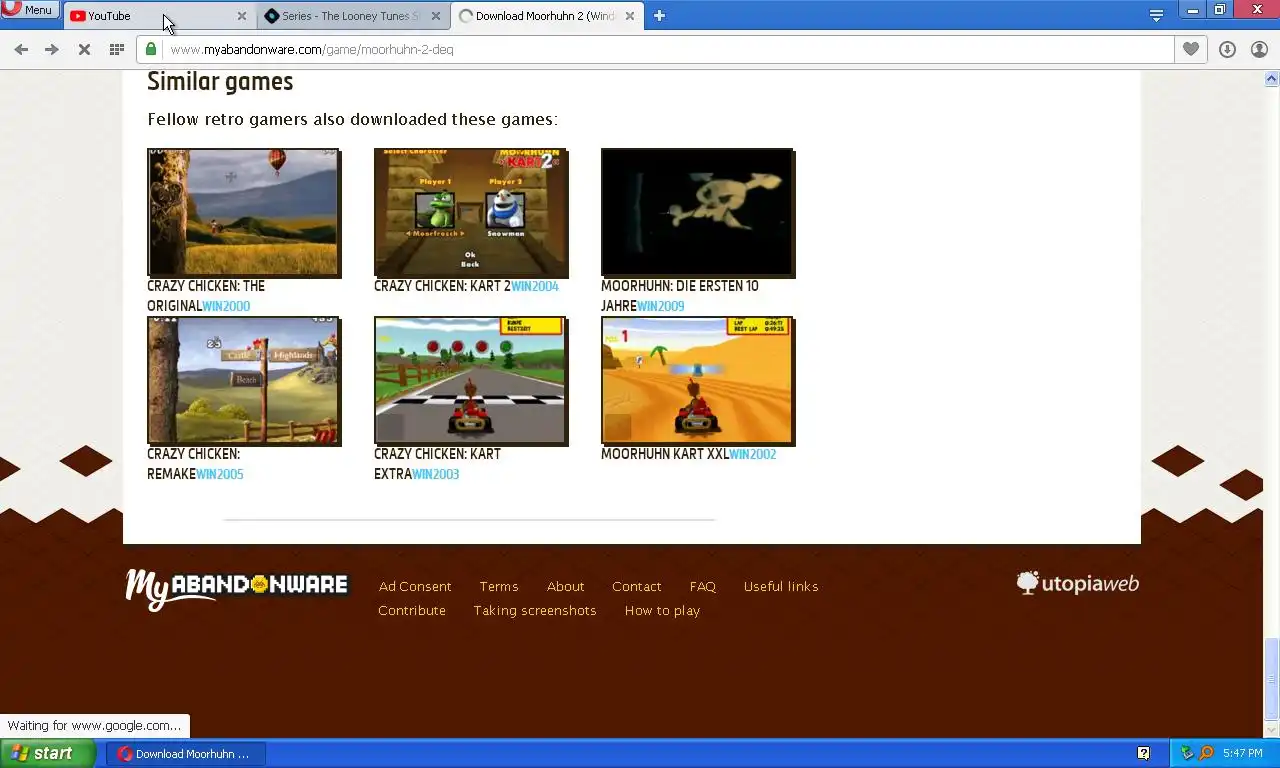
Task: Open the Windows start button
Action: [47, 754]
